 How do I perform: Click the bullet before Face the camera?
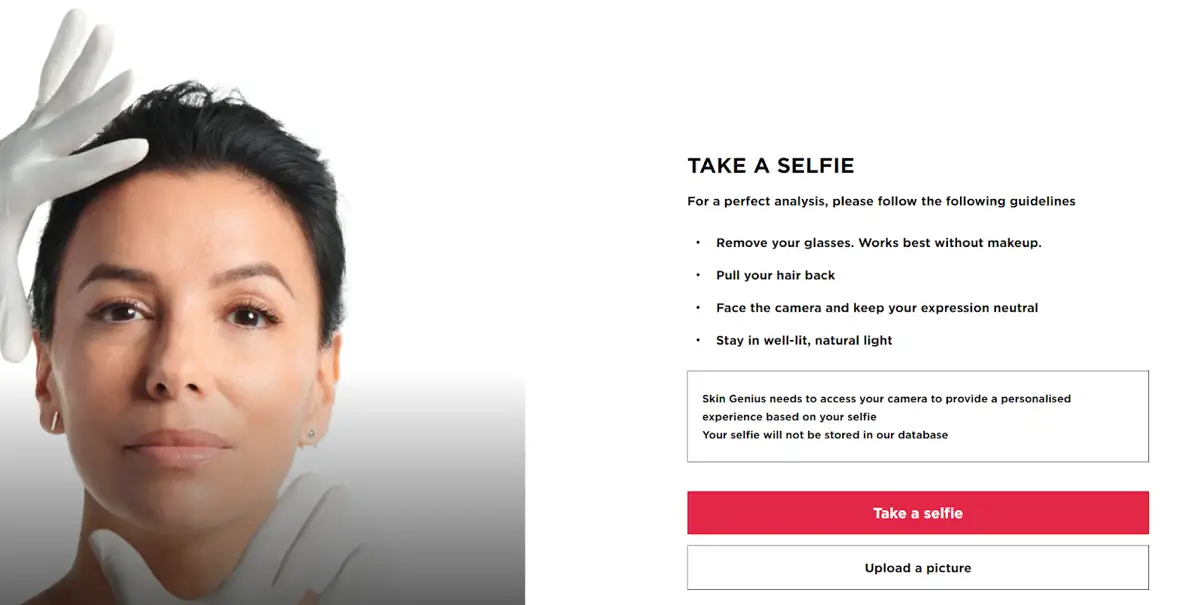[x=698, y=308]
